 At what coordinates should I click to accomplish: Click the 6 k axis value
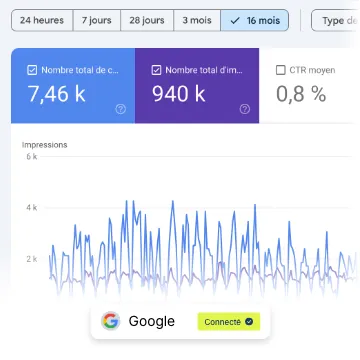tap(32, 156)
